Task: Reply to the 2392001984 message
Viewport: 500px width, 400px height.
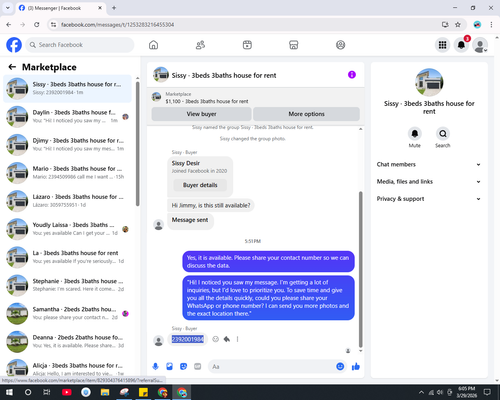Action: pyautogui.click(x=227, y=339)
